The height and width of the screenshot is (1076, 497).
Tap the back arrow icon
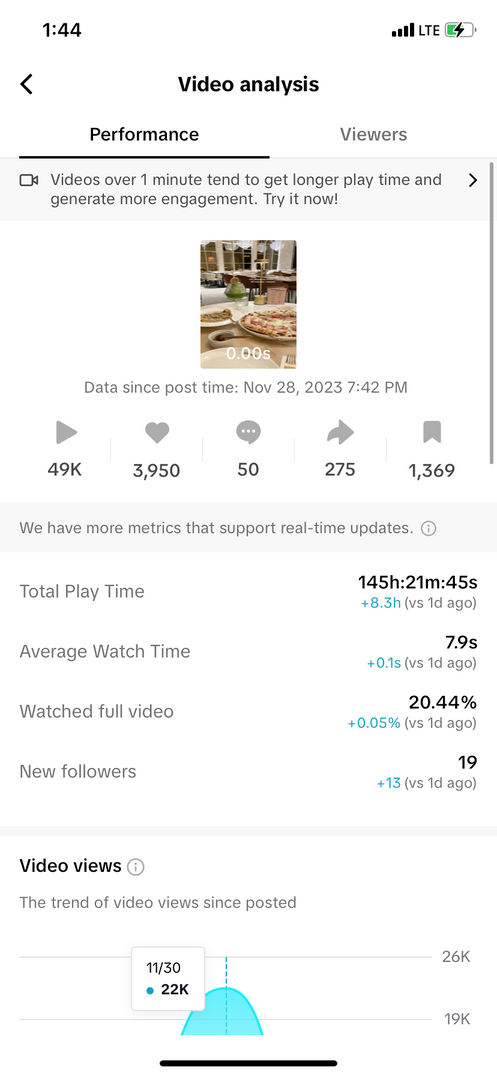click(27, 84)
